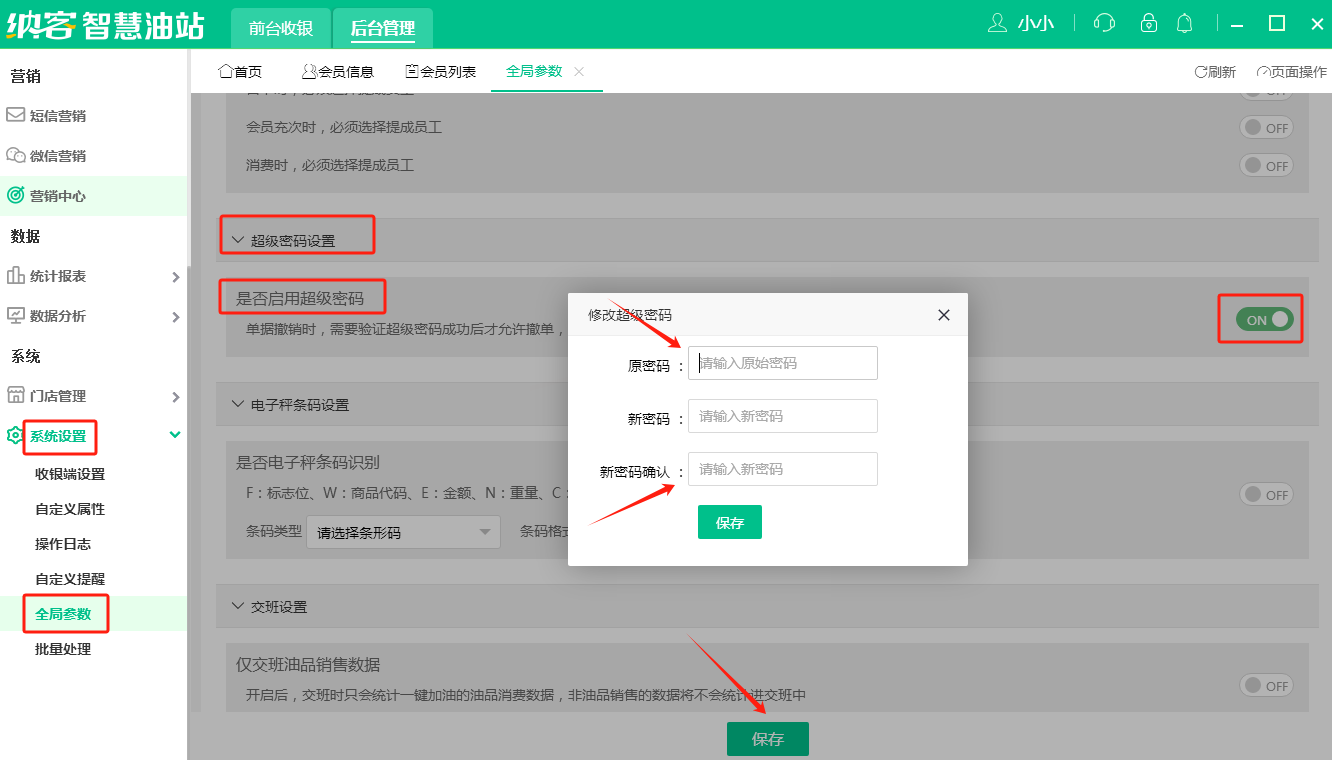The height and width of the screenshot is (760, 1332).
Task: Click 保存 button in password dialog
Action: coord(729,523)
